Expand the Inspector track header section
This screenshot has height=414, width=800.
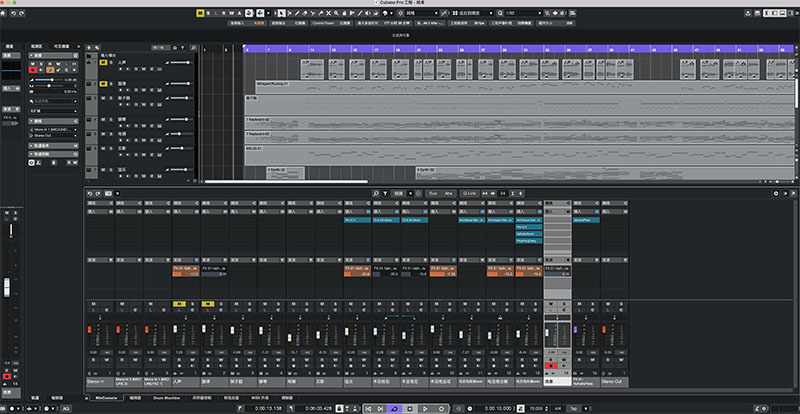[x=54, y=55]
